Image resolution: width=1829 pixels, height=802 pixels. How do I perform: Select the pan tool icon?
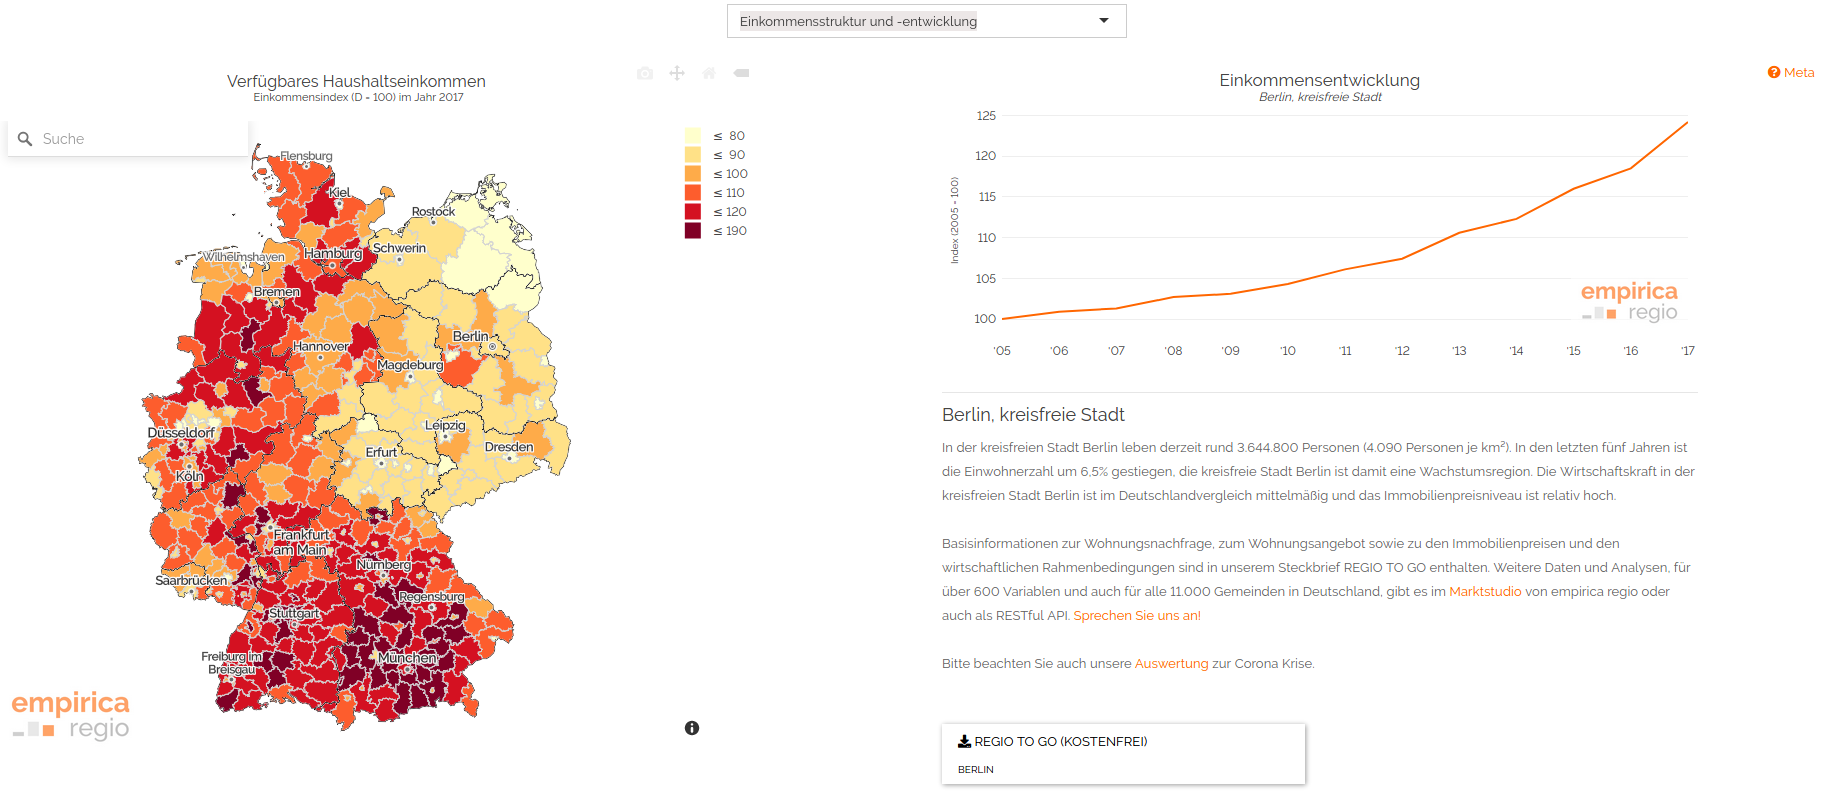677,73
